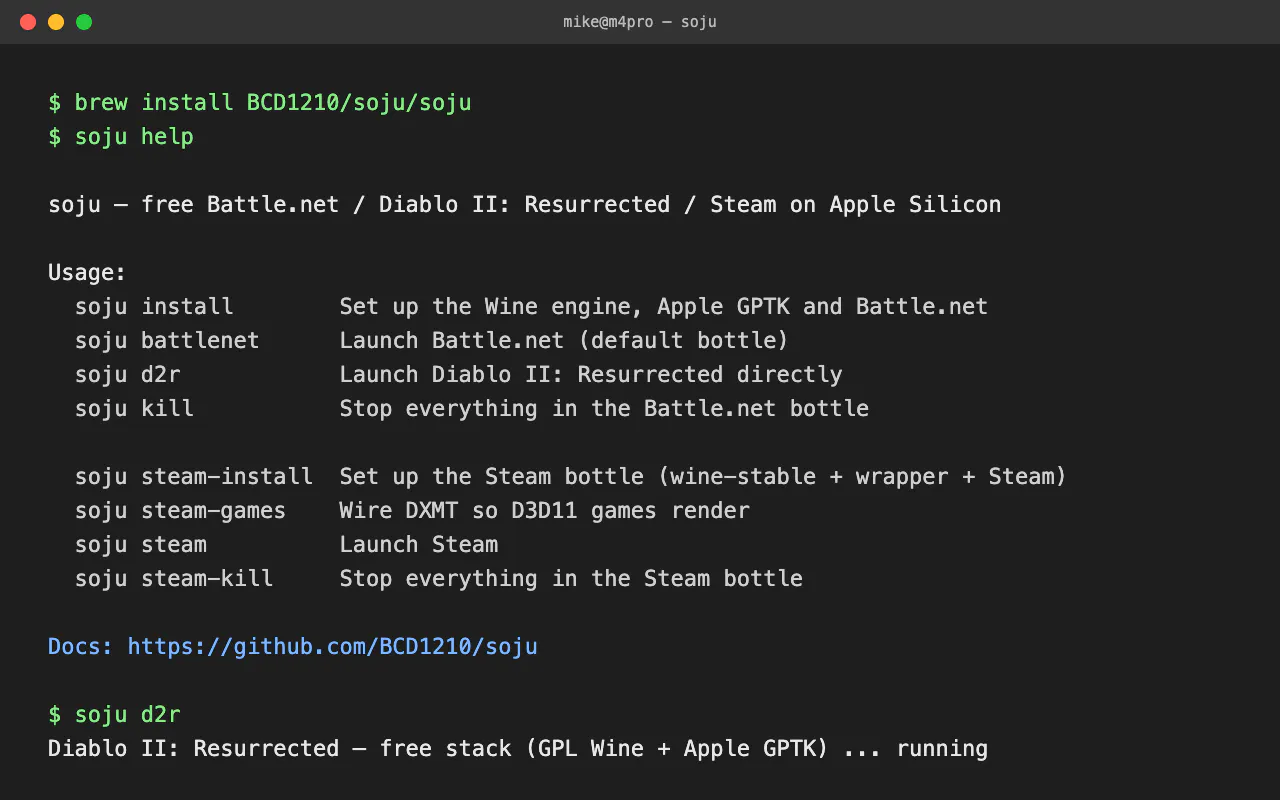Click the red close window button
Screen dimensions: 1280x800
pyautogui.click(x=28, y=22)
